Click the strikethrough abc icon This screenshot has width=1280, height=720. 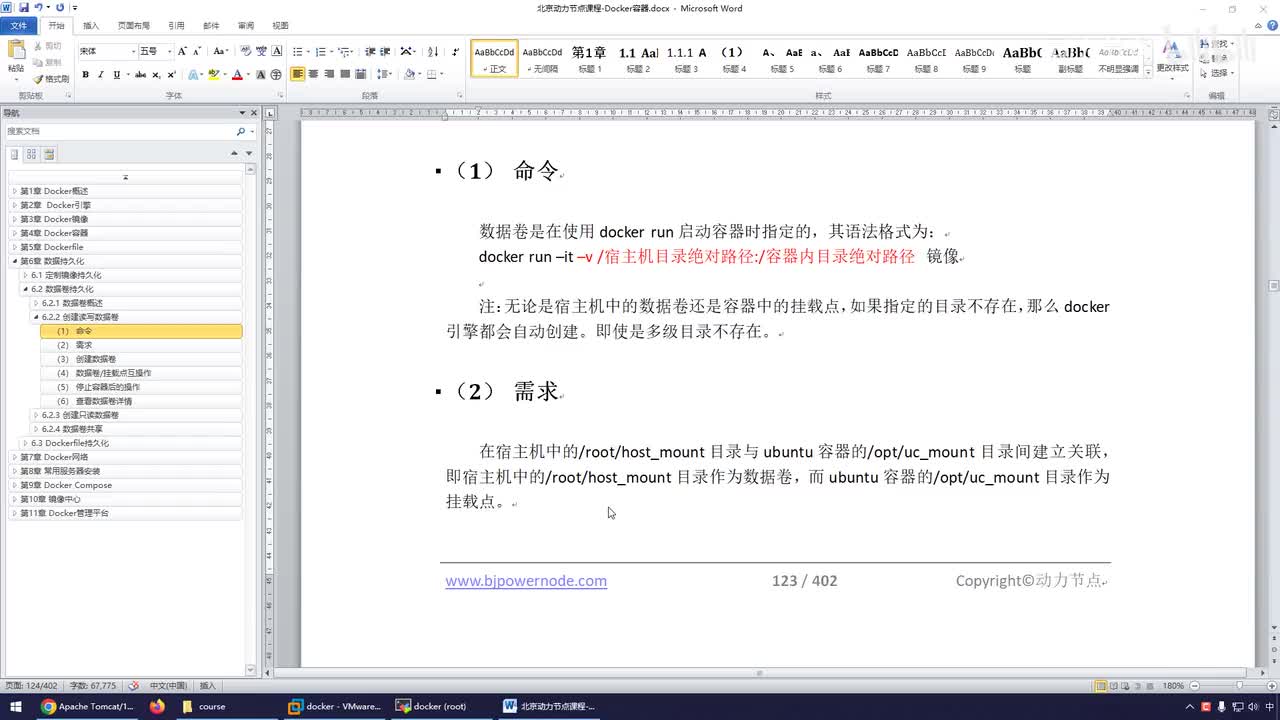point(140,75)
